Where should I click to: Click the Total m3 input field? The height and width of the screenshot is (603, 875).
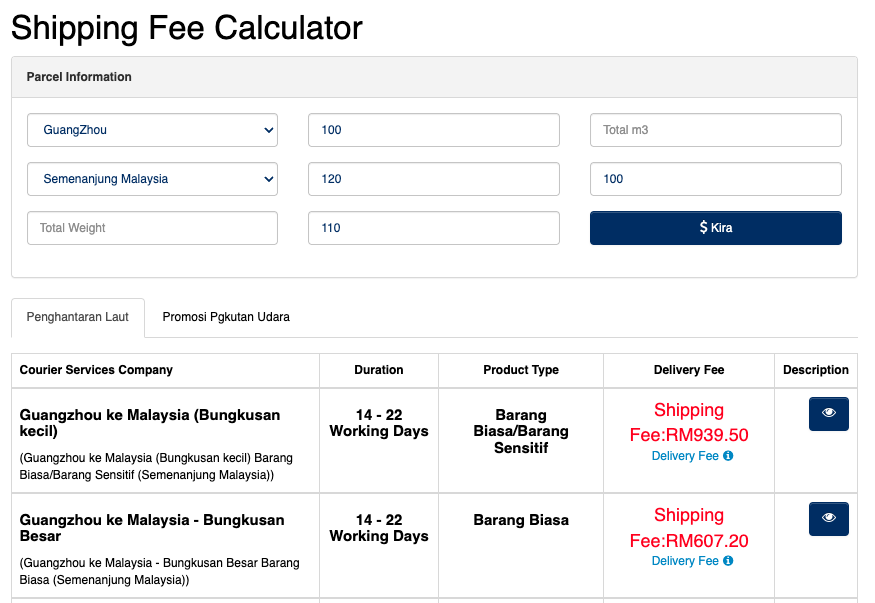715,130
